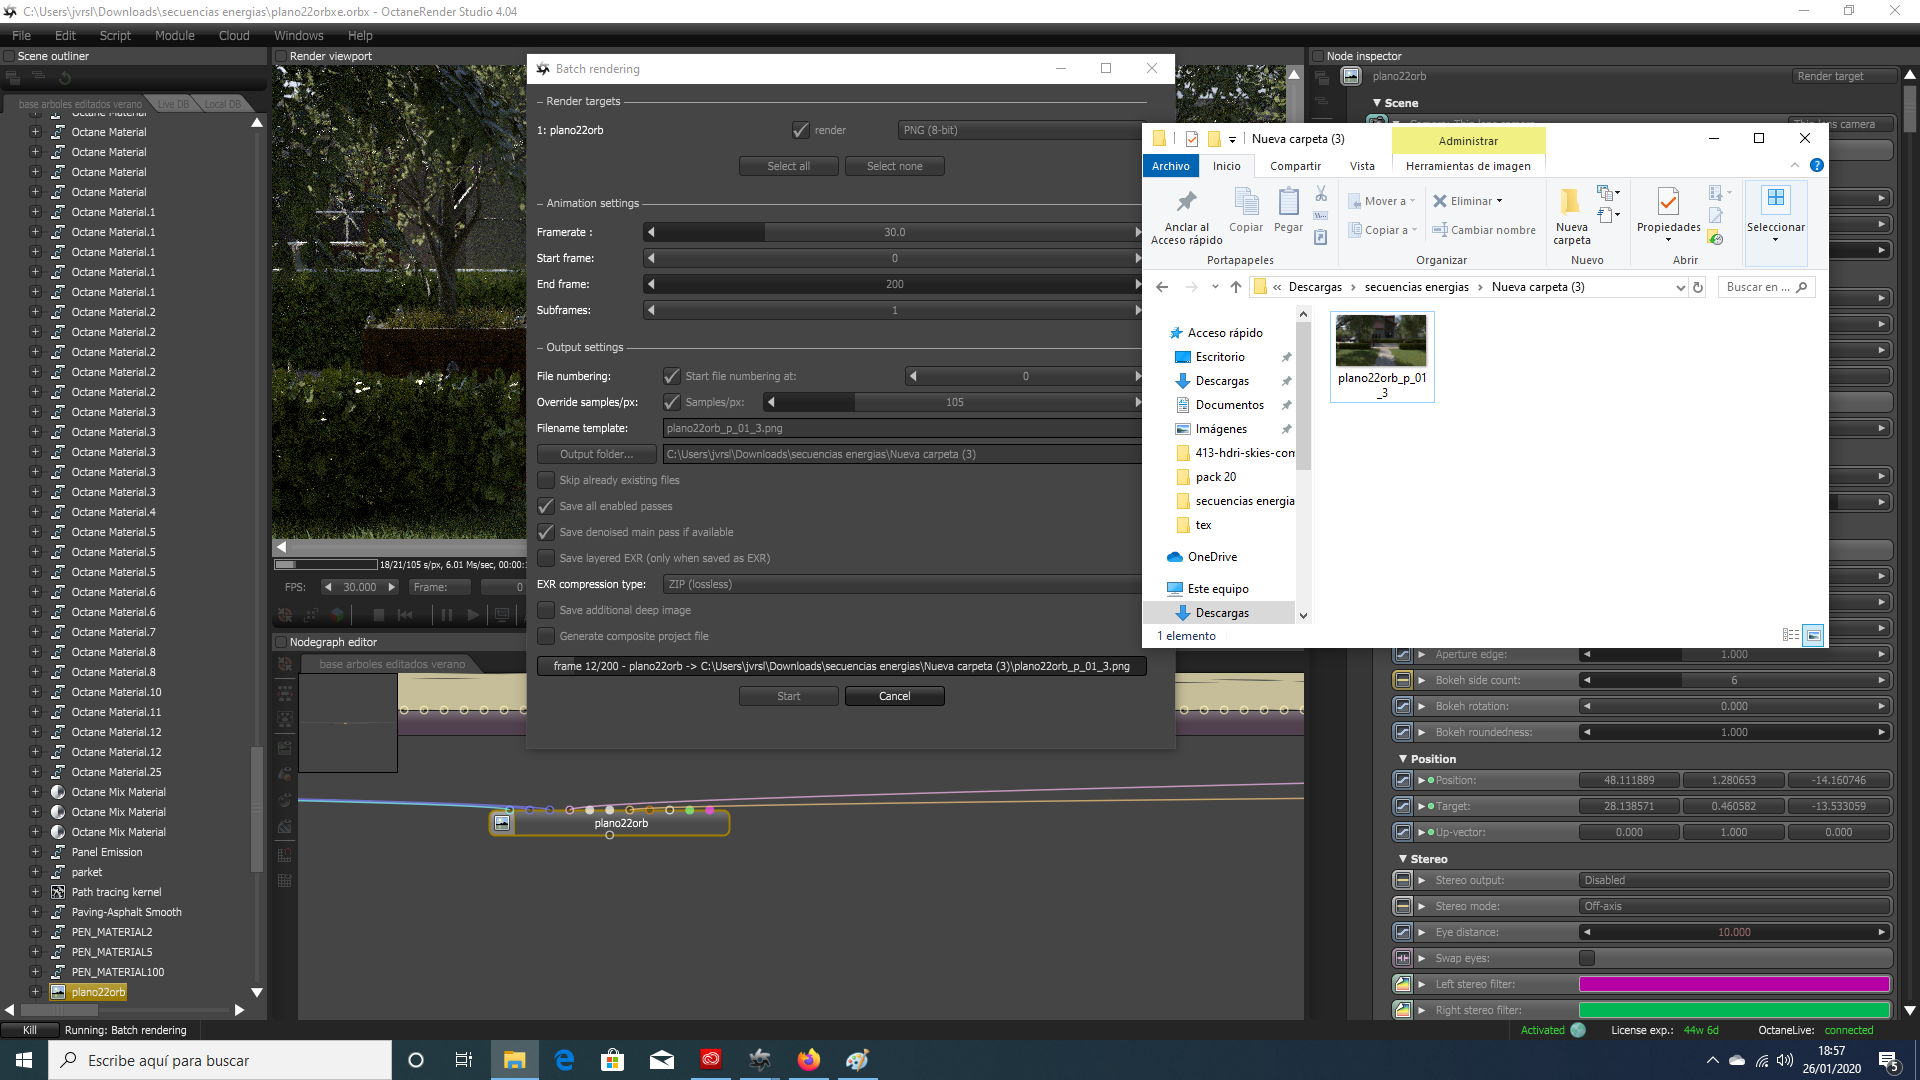Viewport: 1920px width, 1080px height.
Task: Click the Propiedades icon in Explorer ribbon
Action: click(x=1668, y=202)
